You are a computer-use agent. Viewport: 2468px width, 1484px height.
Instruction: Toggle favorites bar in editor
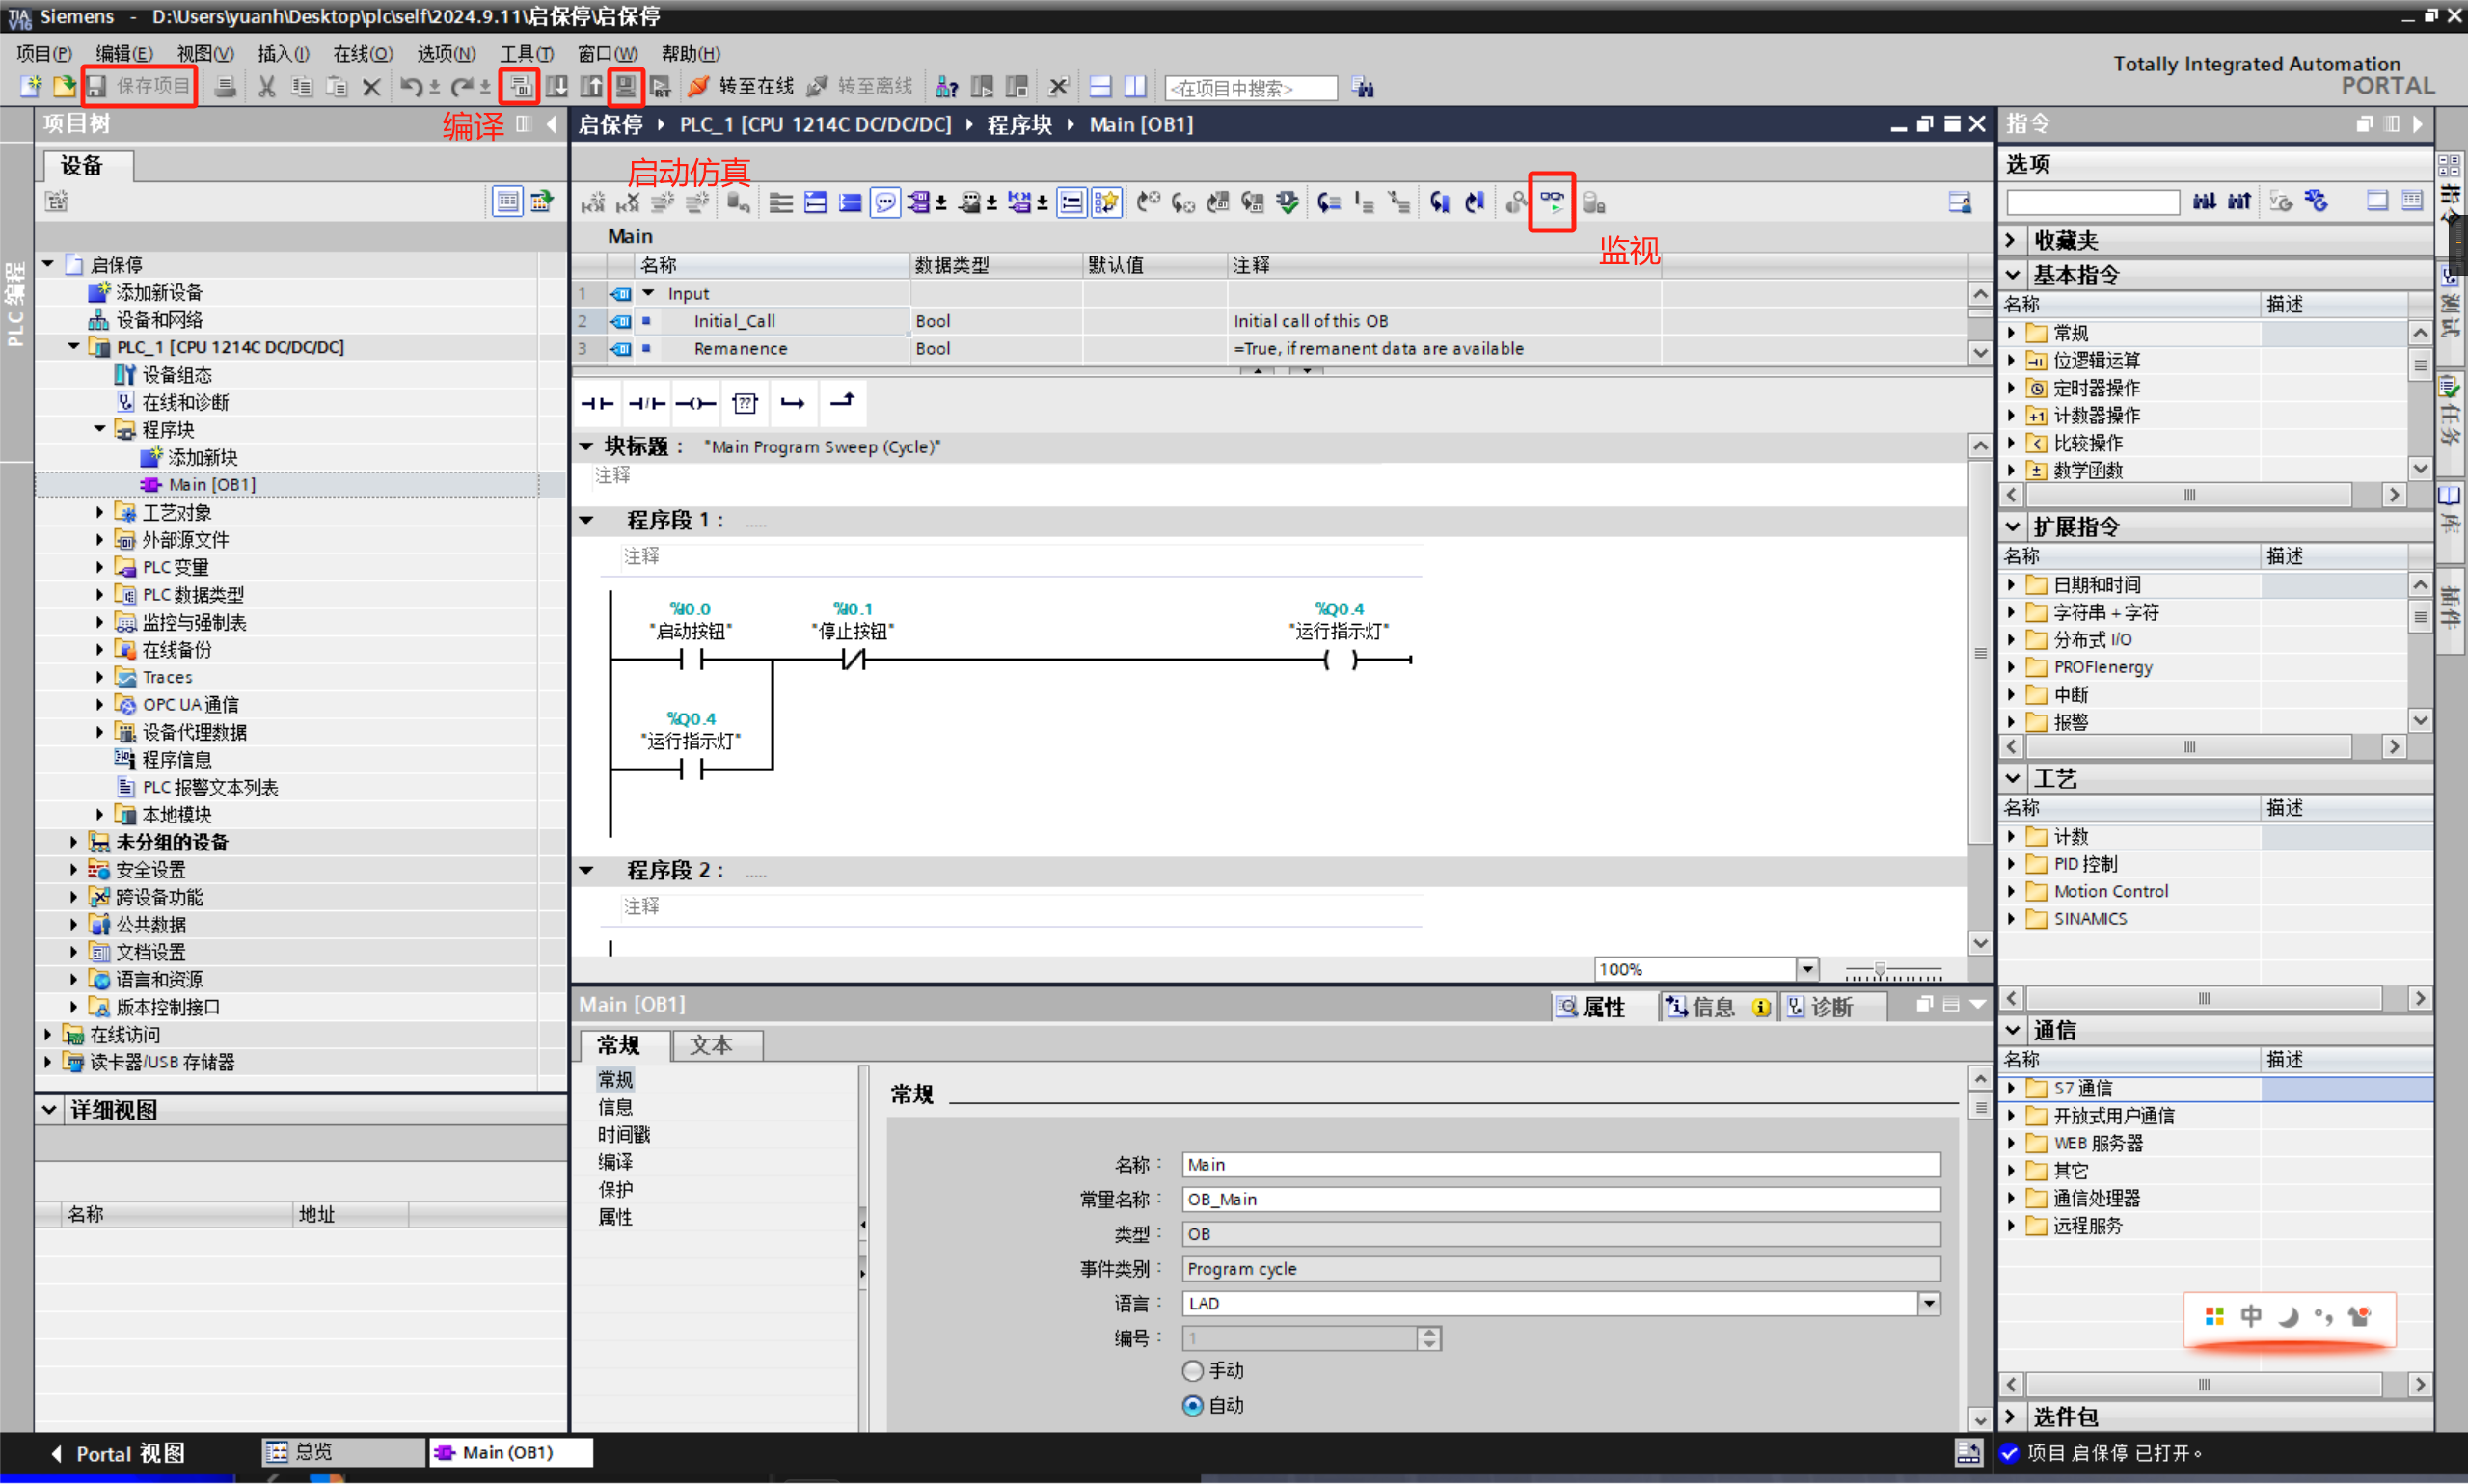[x=1106, y=203]
